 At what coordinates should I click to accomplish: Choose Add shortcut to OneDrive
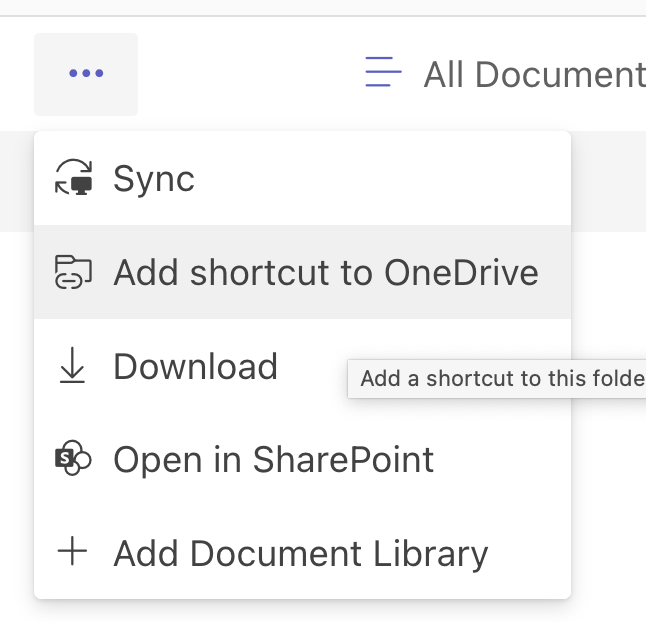302,272
